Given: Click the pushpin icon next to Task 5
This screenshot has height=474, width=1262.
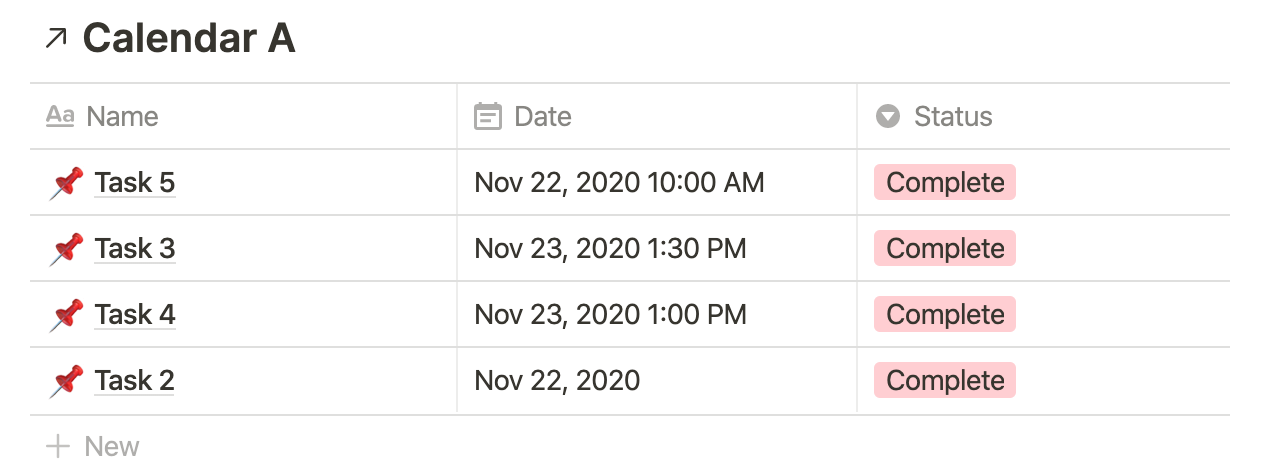Looking at the screenshot, I should click(66, 183).
